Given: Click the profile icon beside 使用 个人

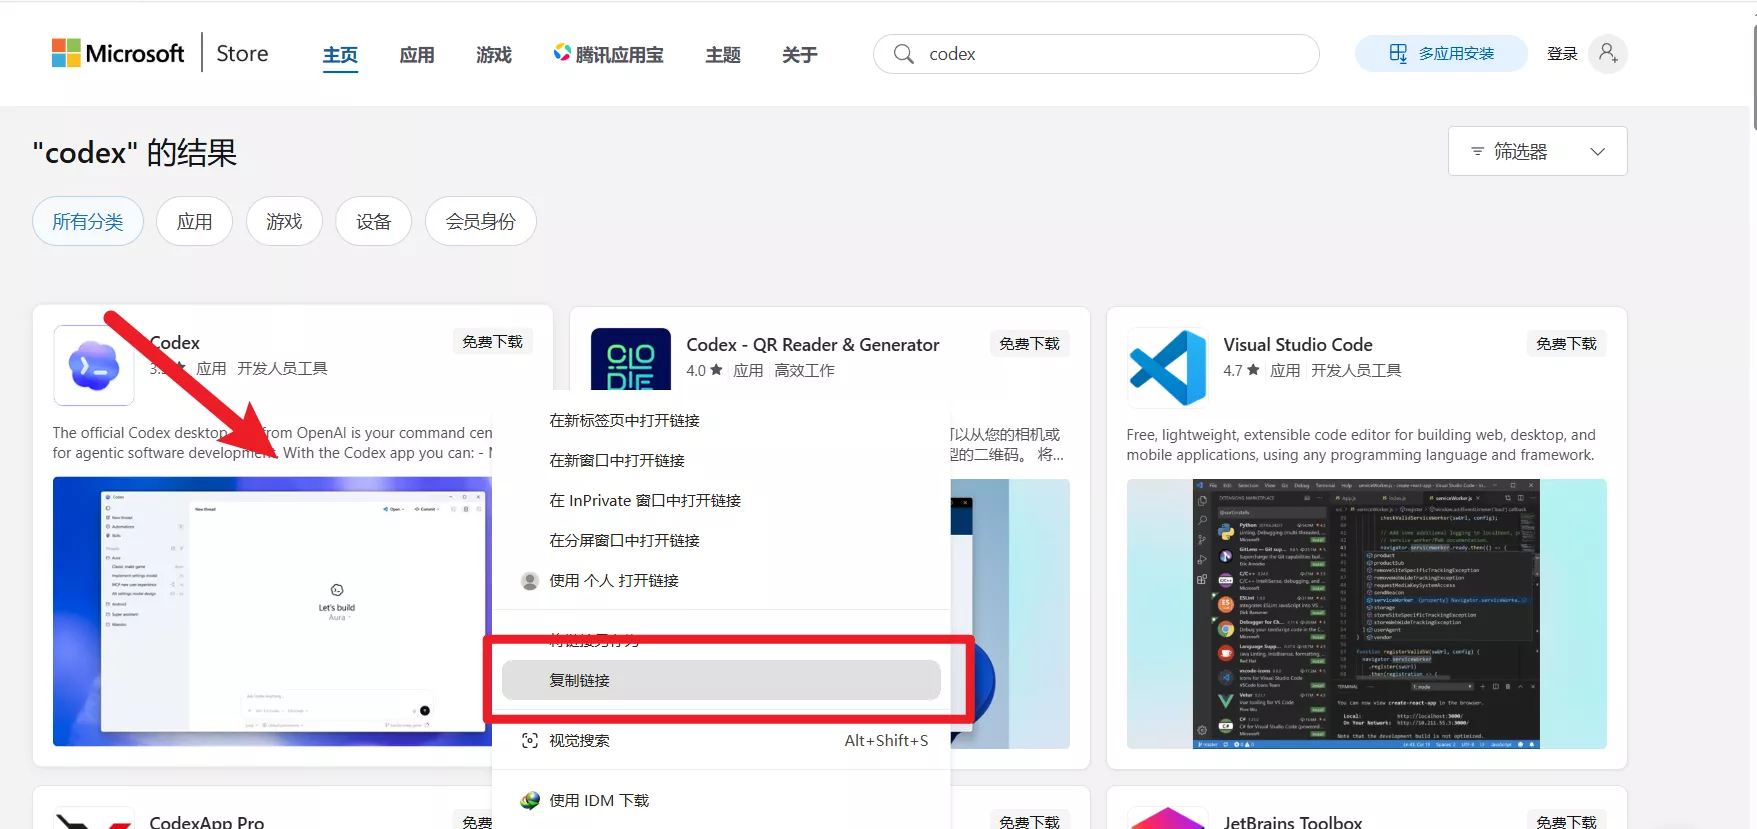Looking at the screenshot, I should [x=530, y=581].
